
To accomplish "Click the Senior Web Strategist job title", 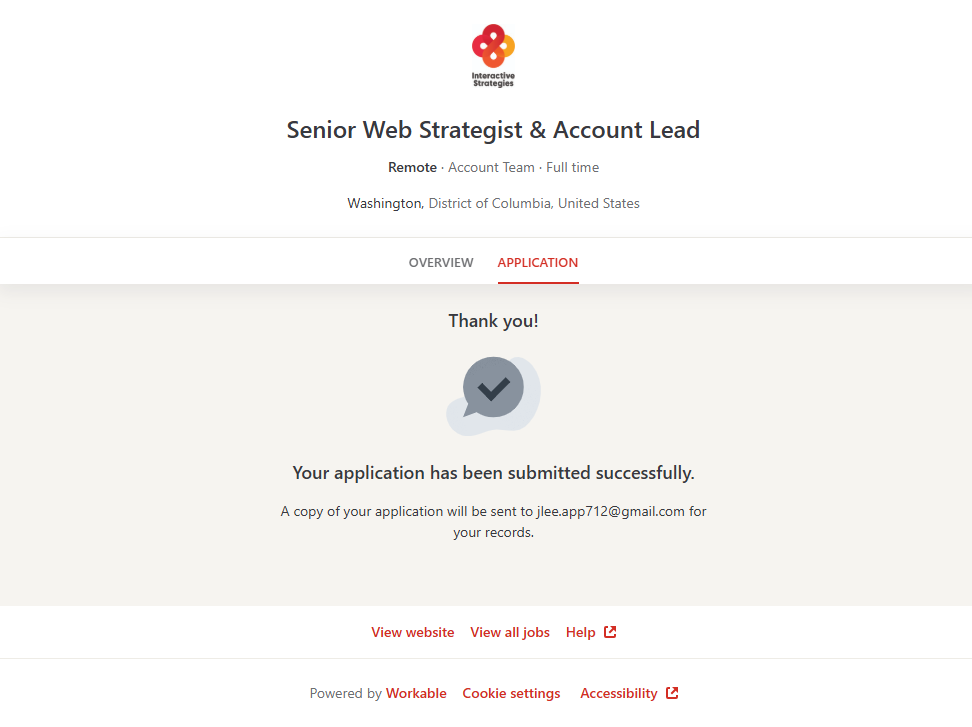I will pyautogui.click(x=493, y=130).
